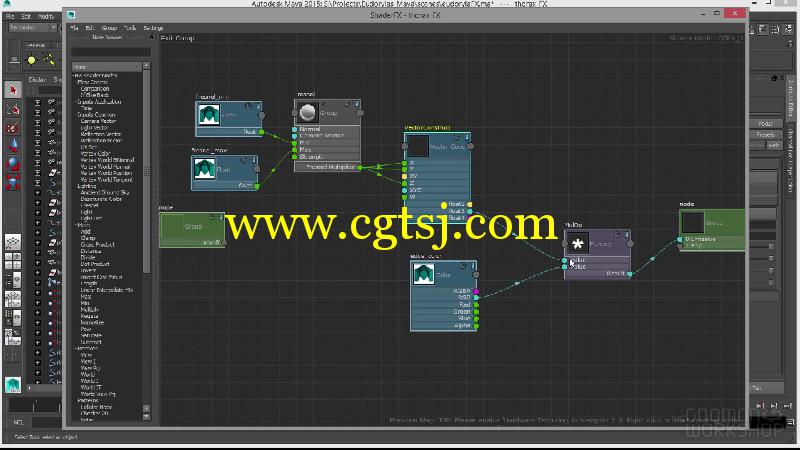Viewport: 800px width, 450px height.
Task: Select Cross Product entry
Action: (x=97, y=245)
